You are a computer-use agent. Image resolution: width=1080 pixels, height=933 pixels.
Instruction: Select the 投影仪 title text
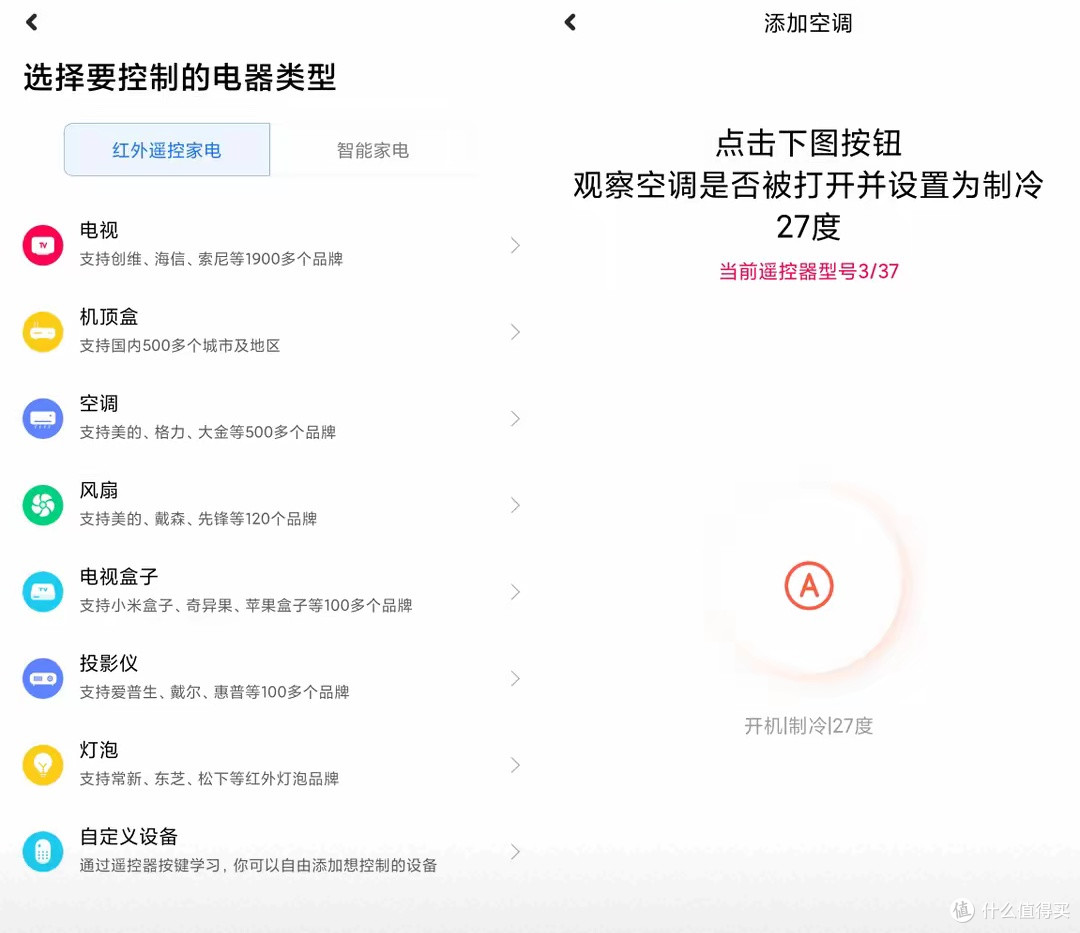click(109, 663)
